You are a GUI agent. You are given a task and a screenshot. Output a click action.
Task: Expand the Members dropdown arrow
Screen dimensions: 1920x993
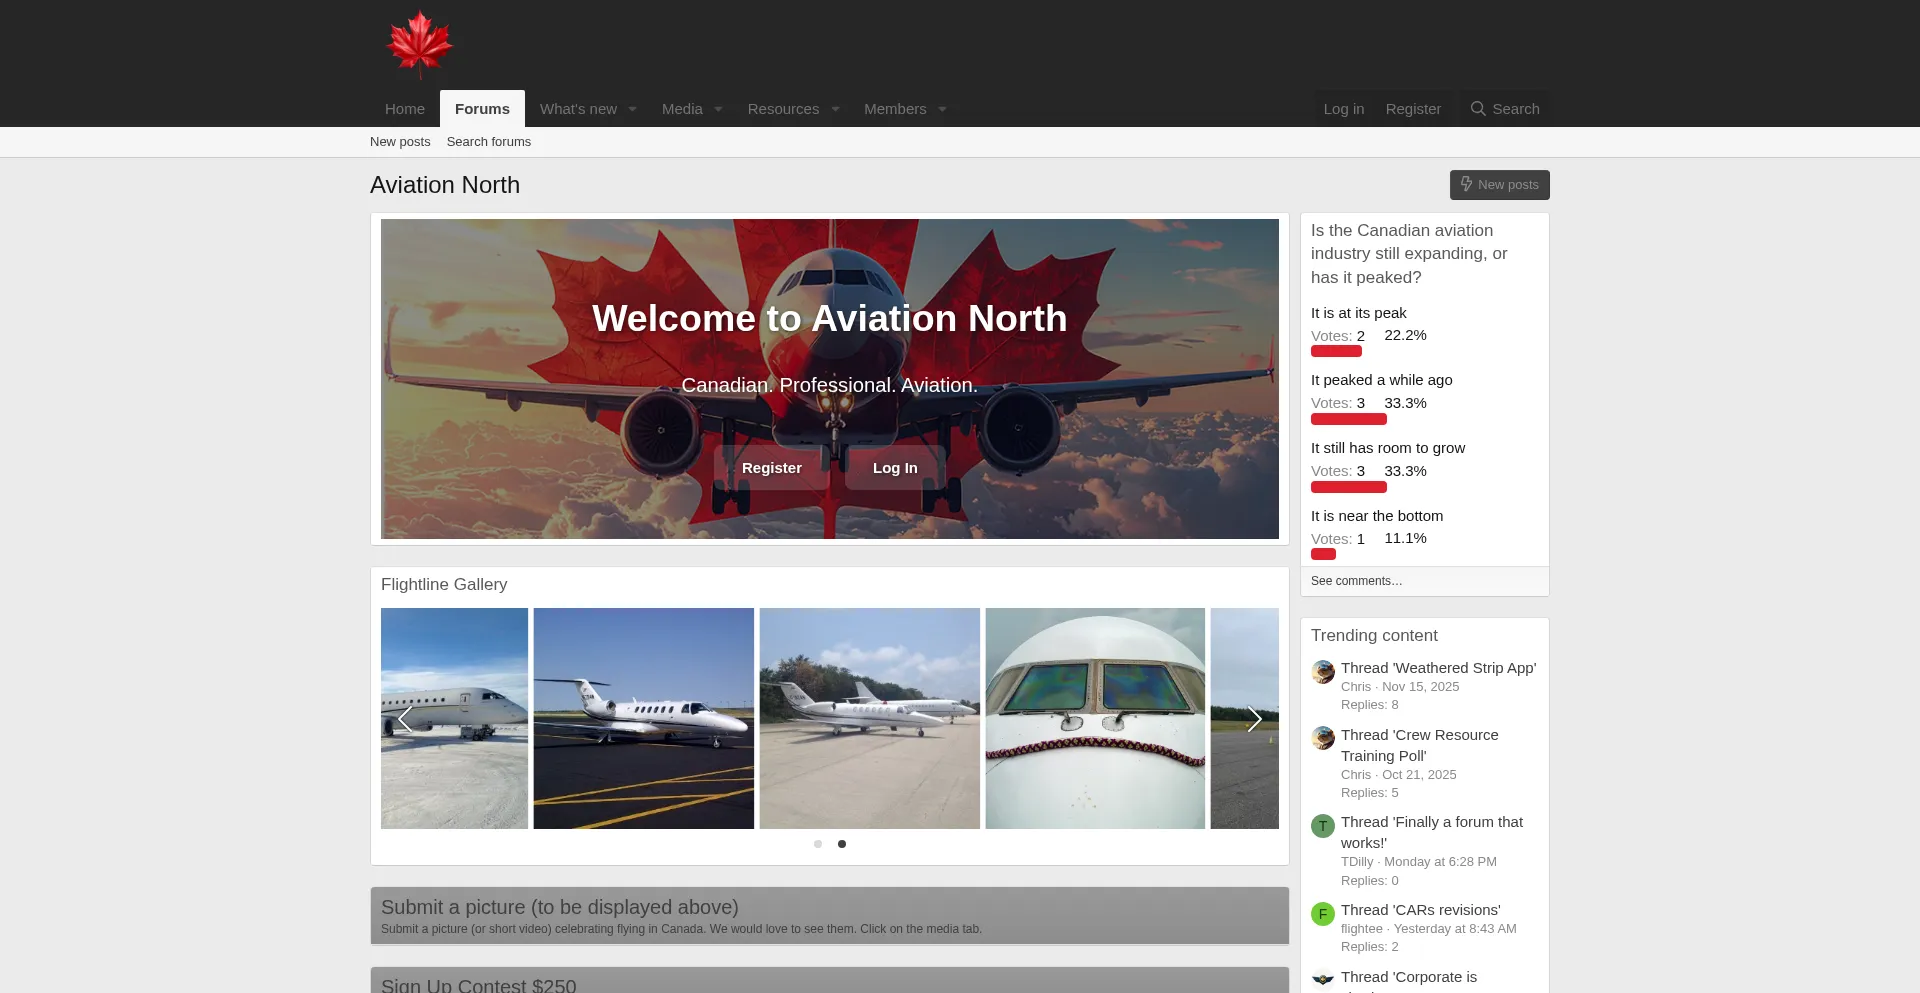pyautogui.click(x=942, y=109)
